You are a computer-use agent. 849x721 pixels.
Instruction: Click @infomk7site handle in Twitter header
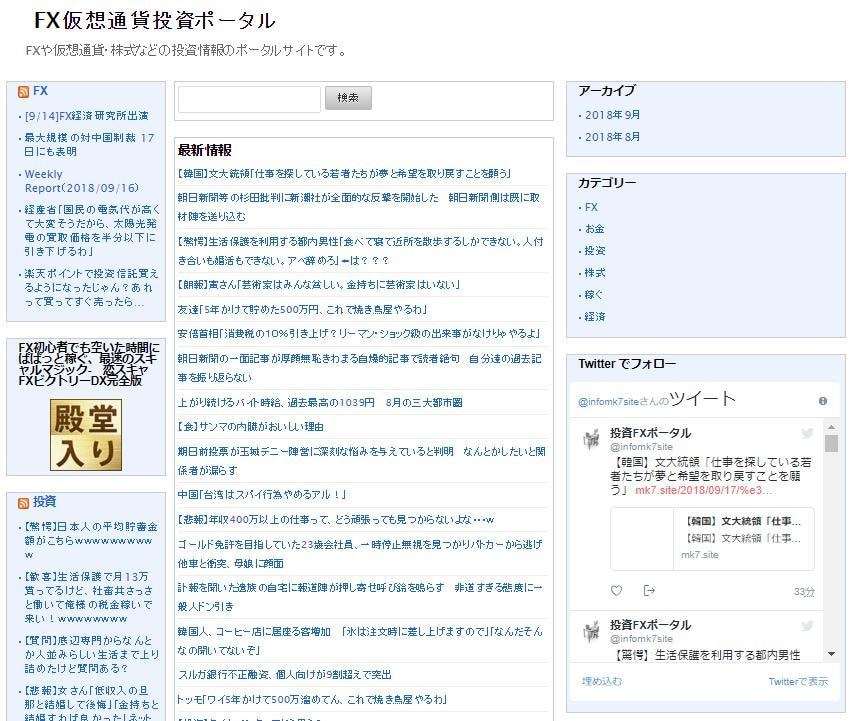608,402
